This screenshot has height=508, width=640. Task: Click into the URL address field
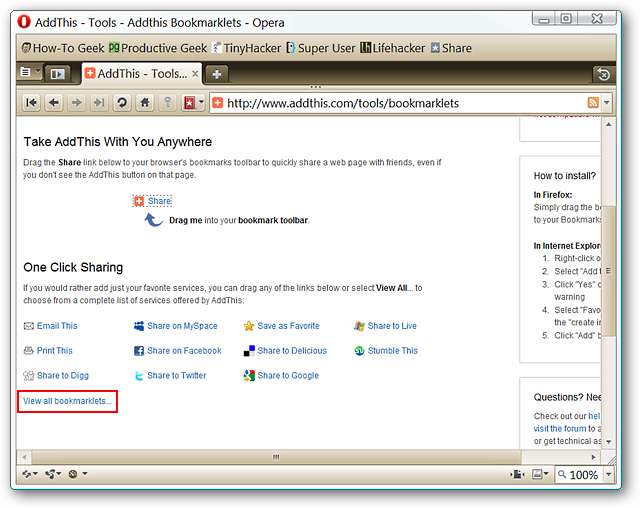point(400,103)
